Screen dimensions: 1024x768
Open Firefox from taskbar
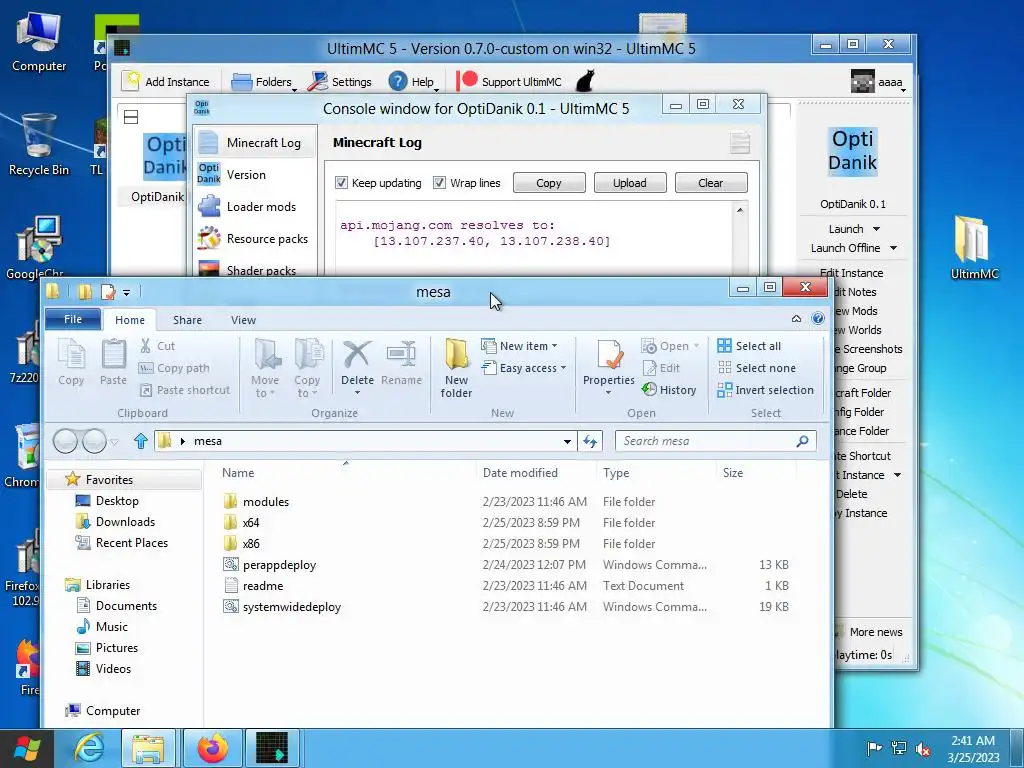213,748
